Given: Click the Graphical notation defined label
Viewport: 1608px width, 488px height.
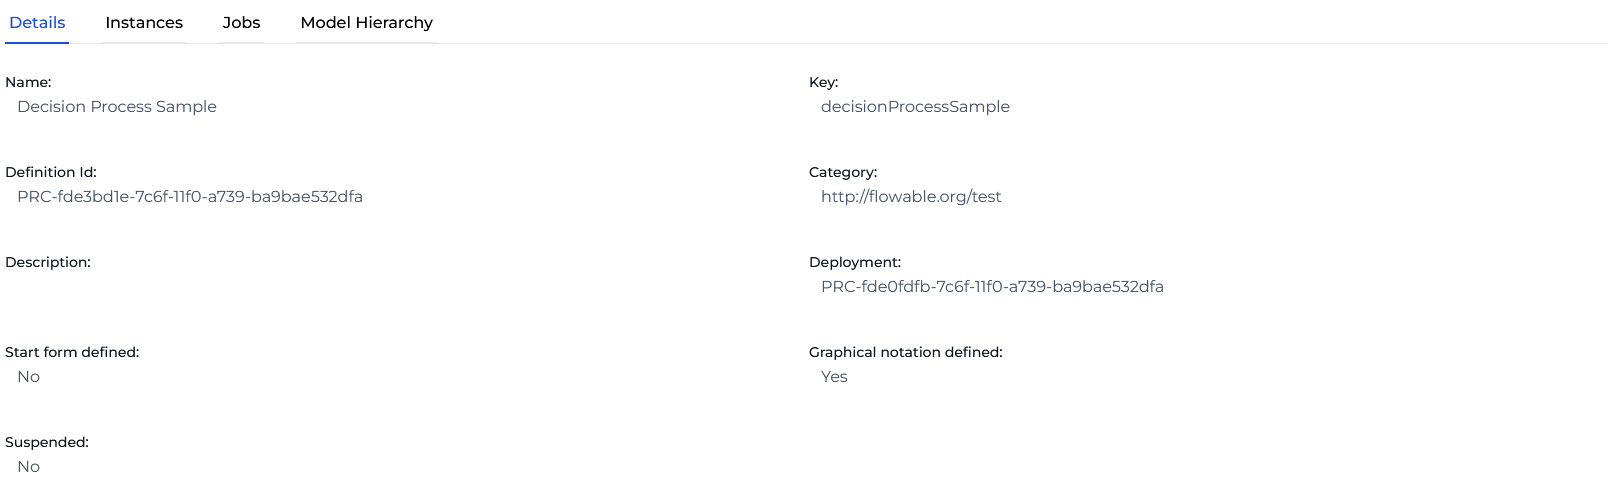Looking at the screenshot, I should (905, 352).
